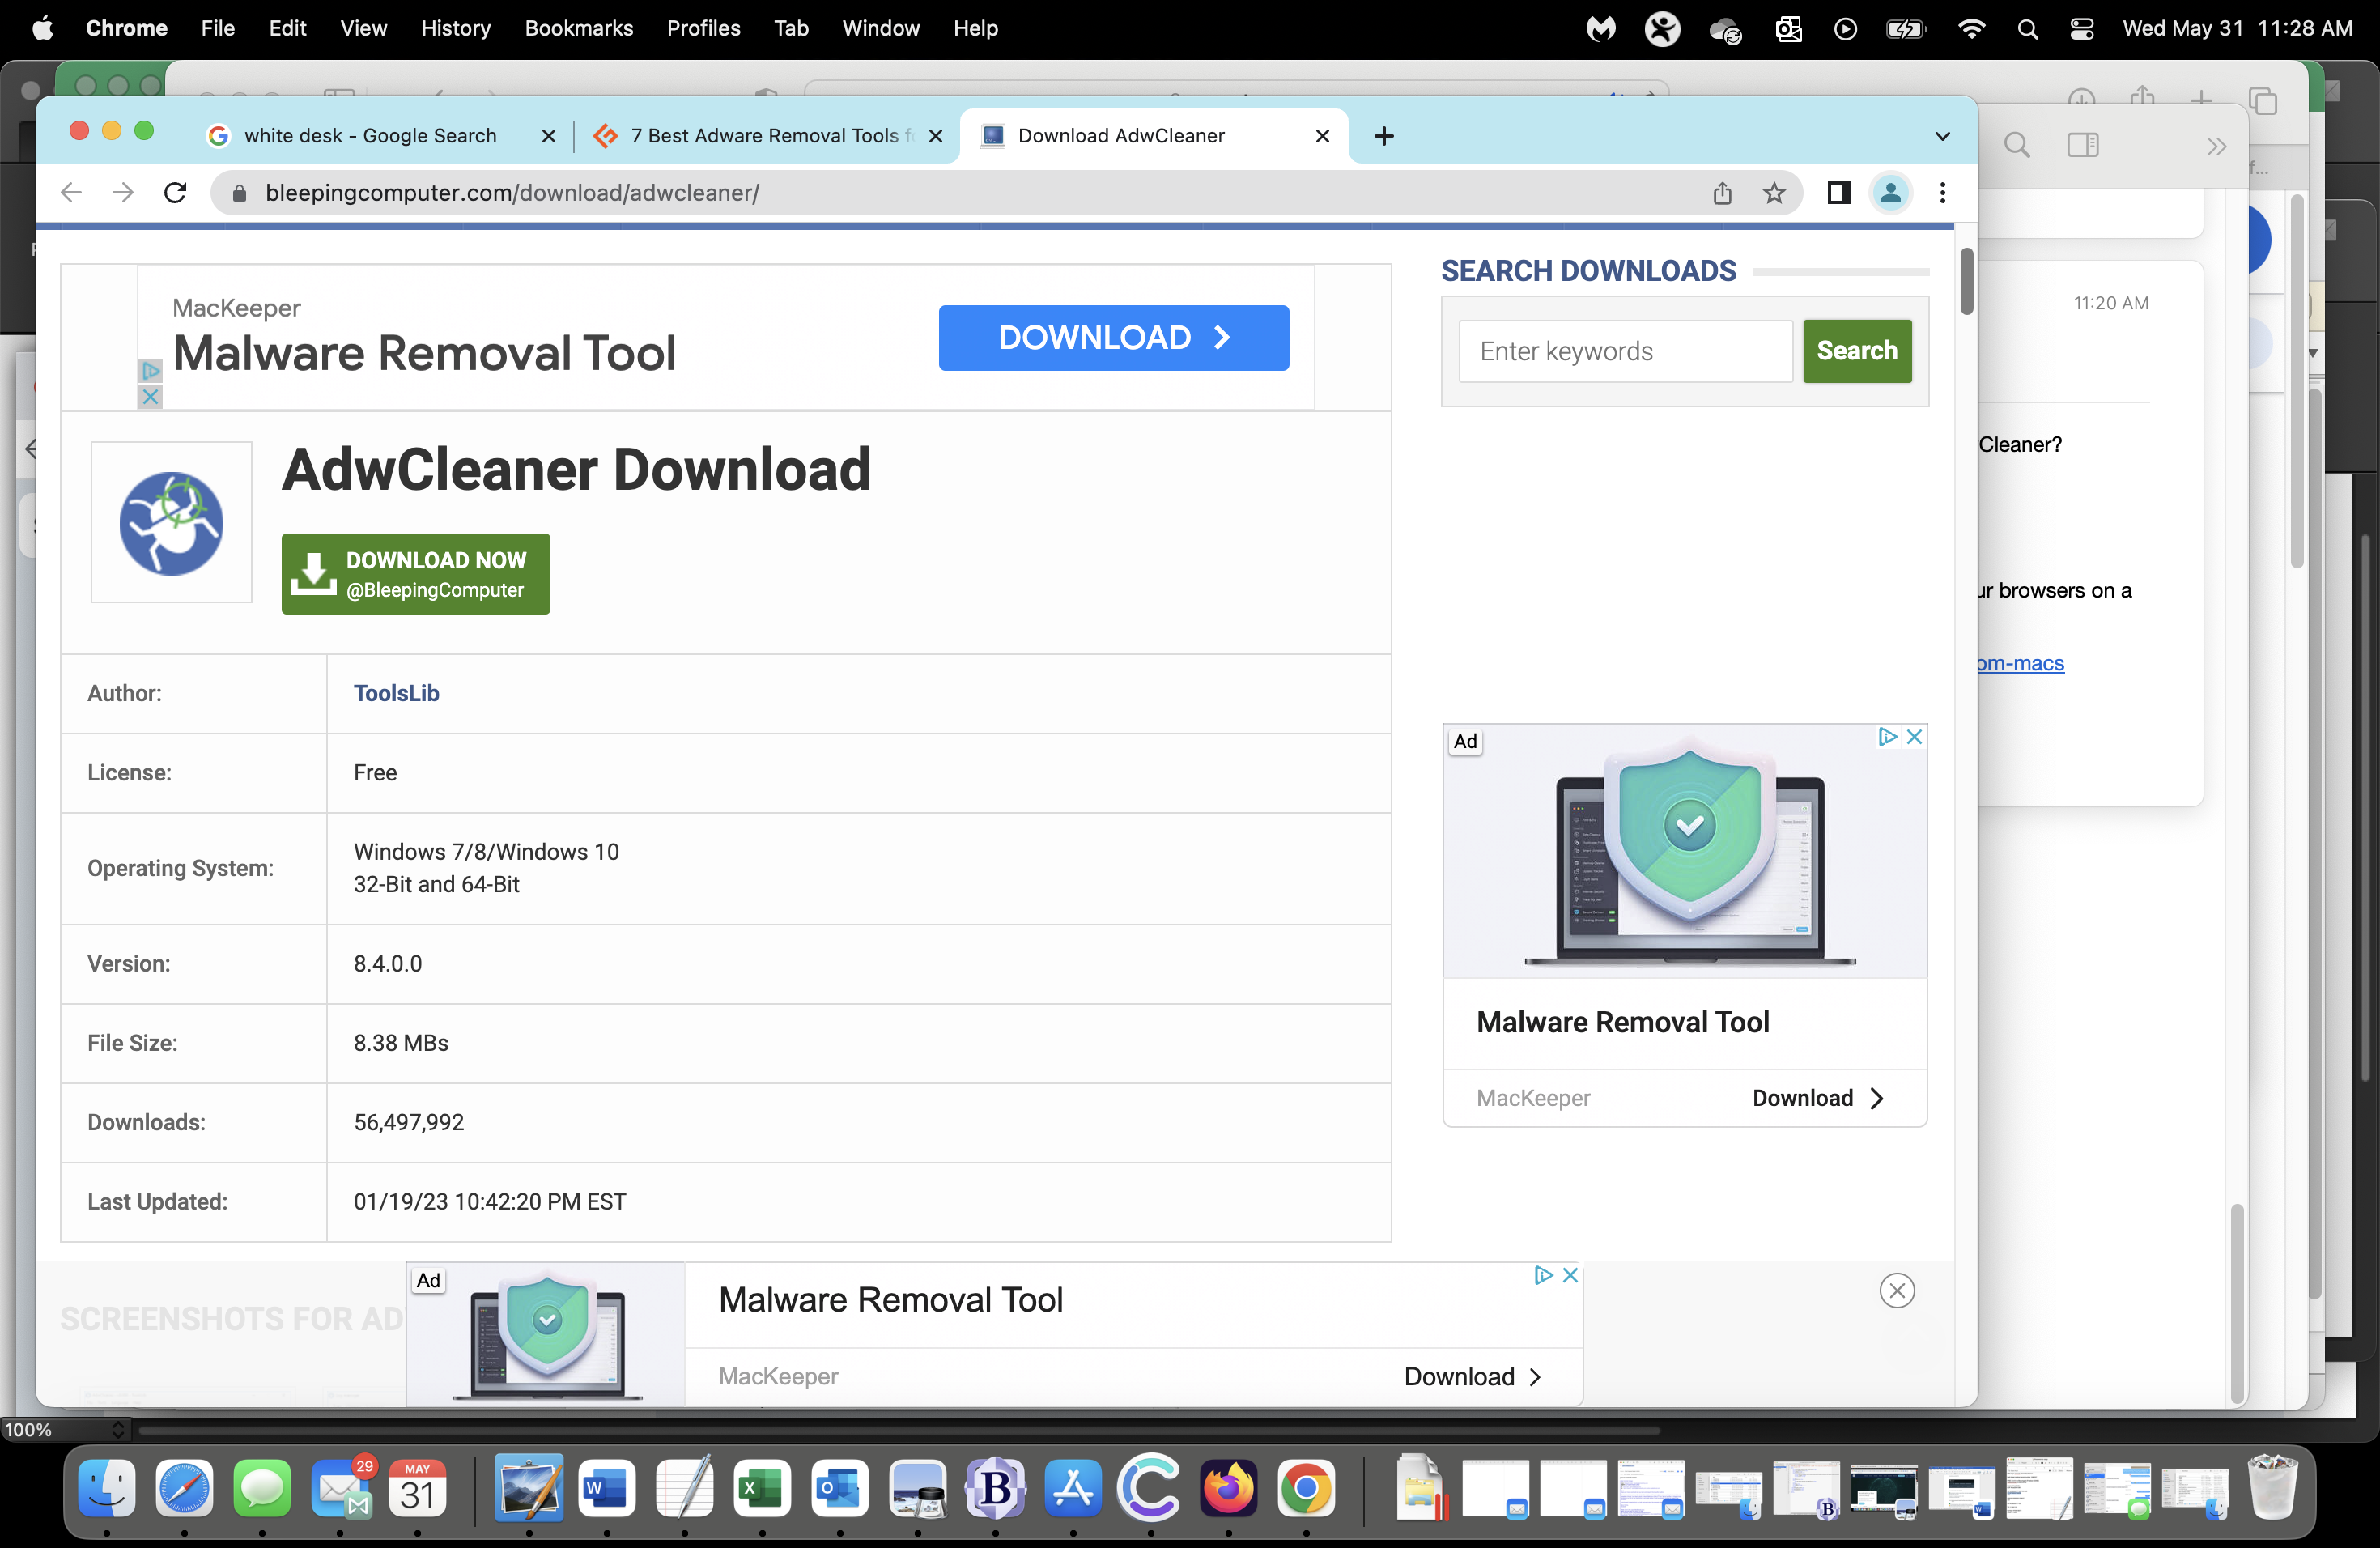
Task: Open the Bookmarks menu
Action: [x=578, y=28]
